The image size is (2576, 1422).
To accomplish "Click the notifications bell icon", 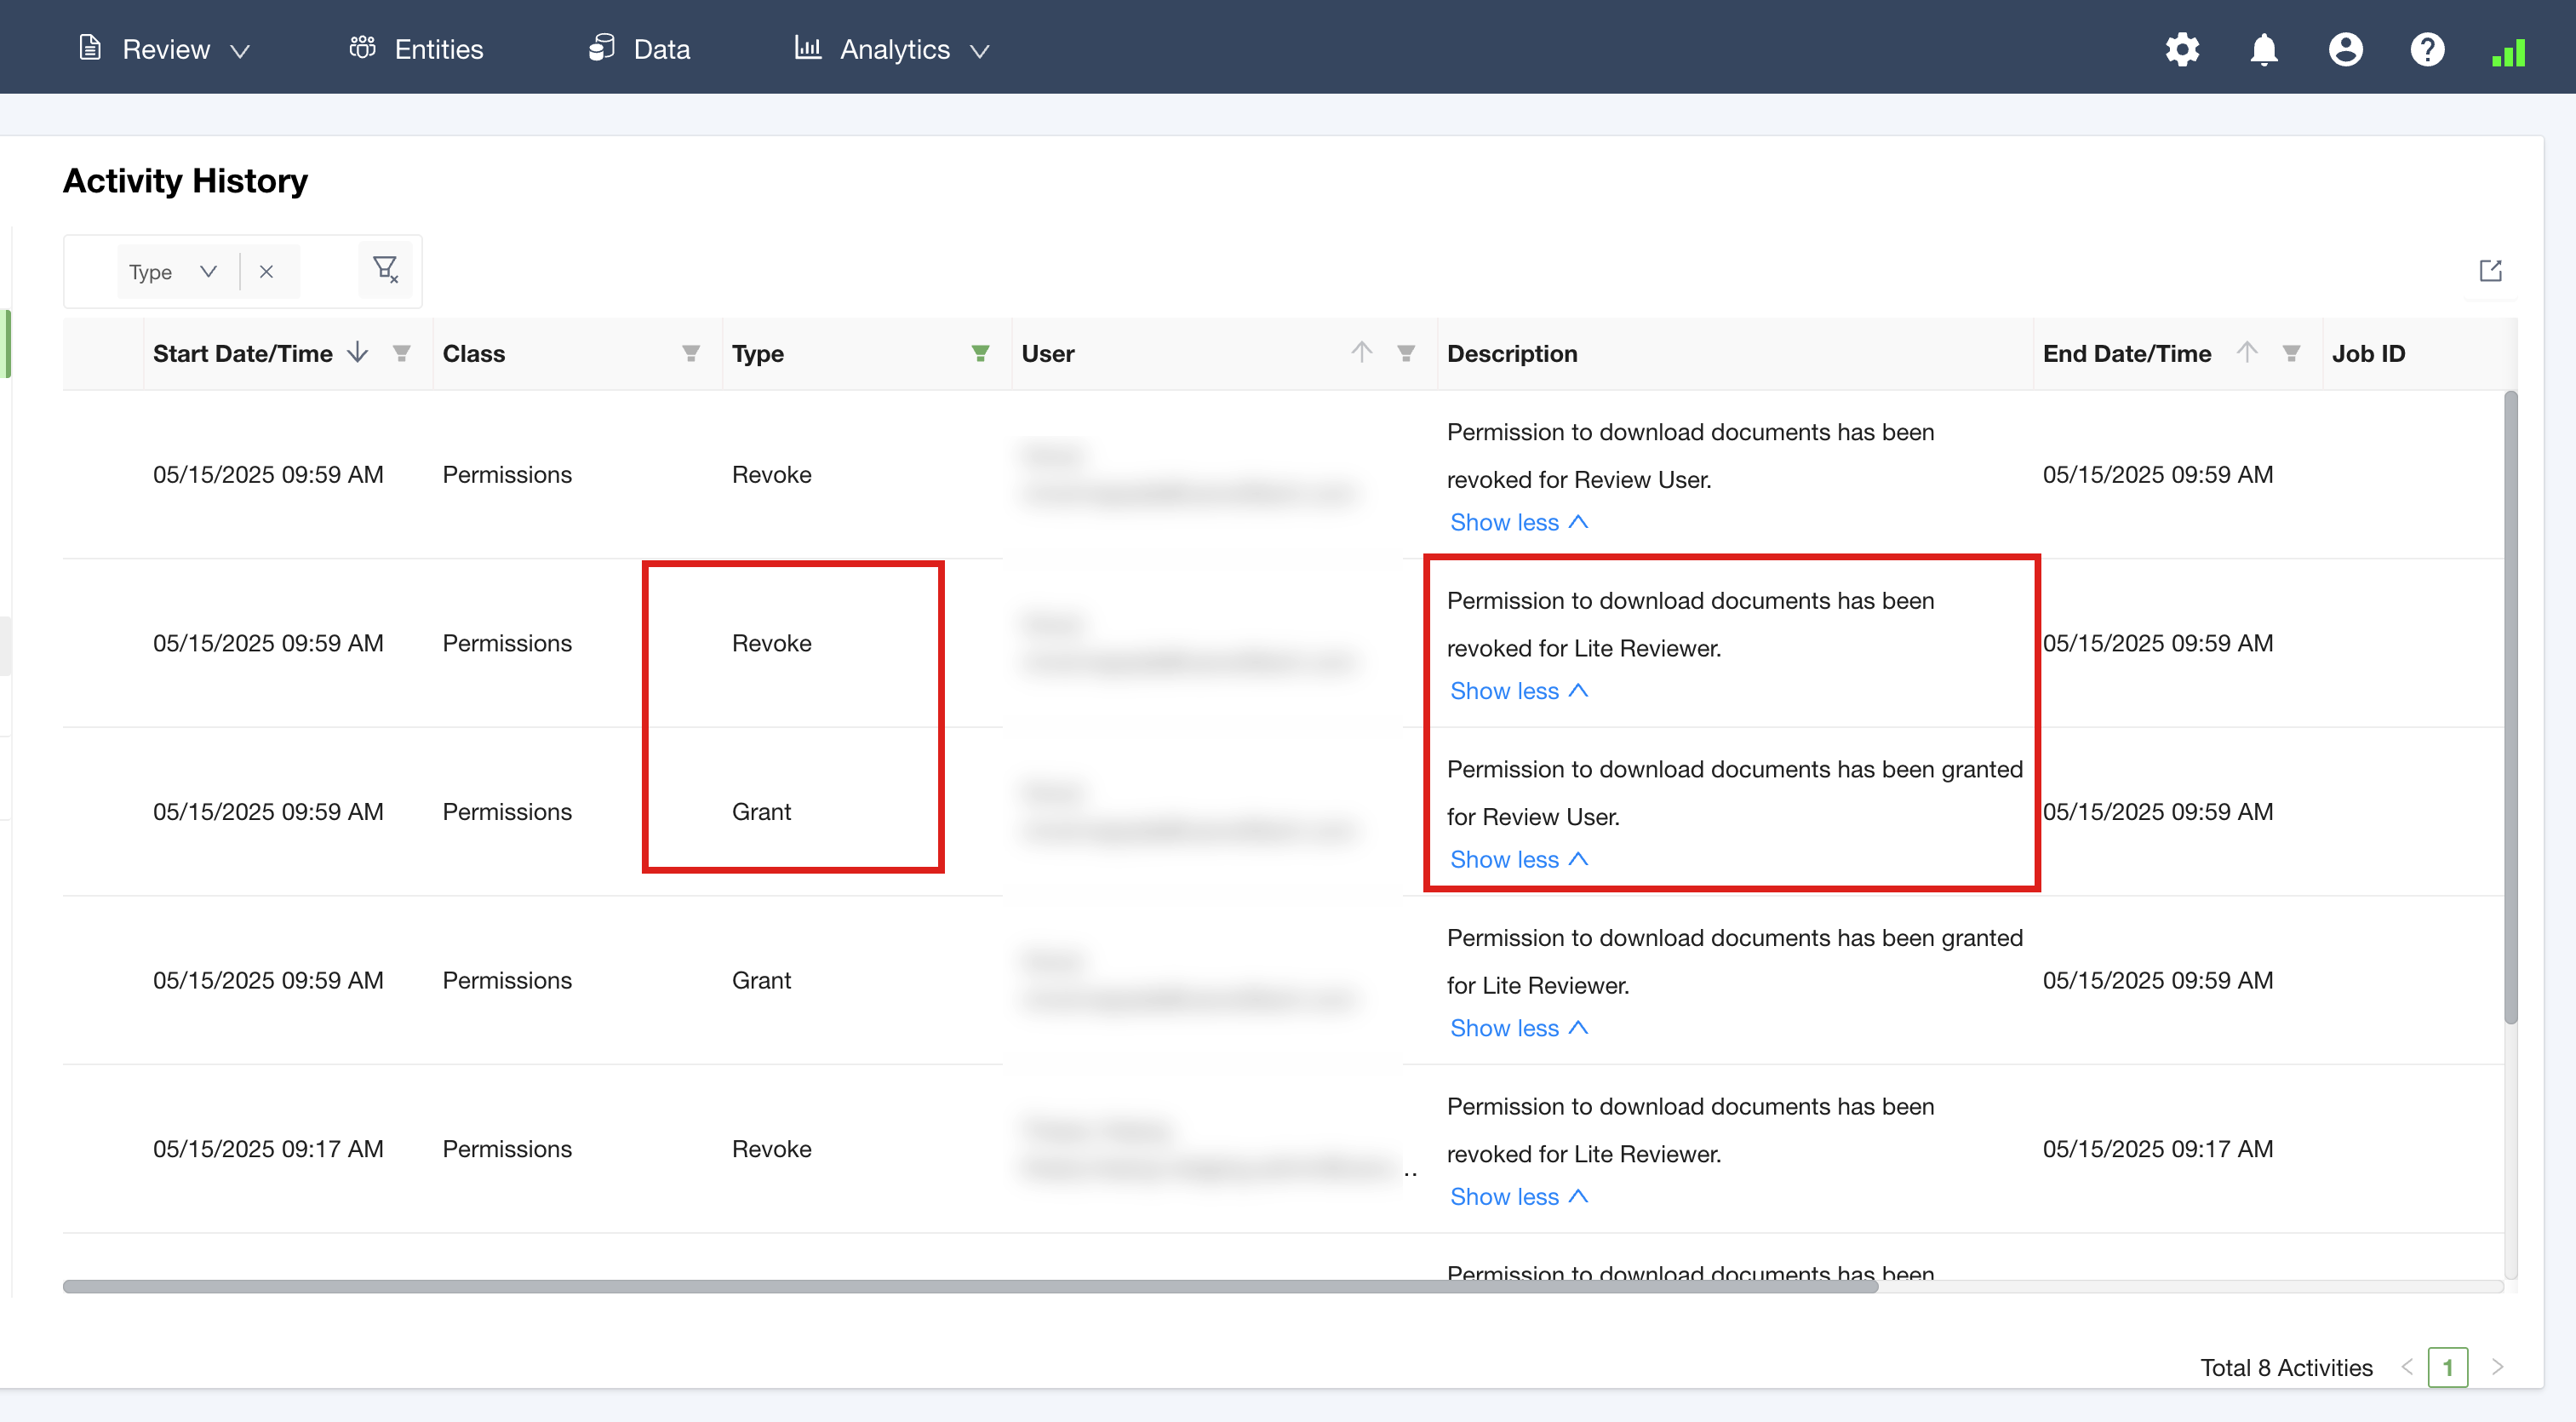I will tap(2264, 49).
